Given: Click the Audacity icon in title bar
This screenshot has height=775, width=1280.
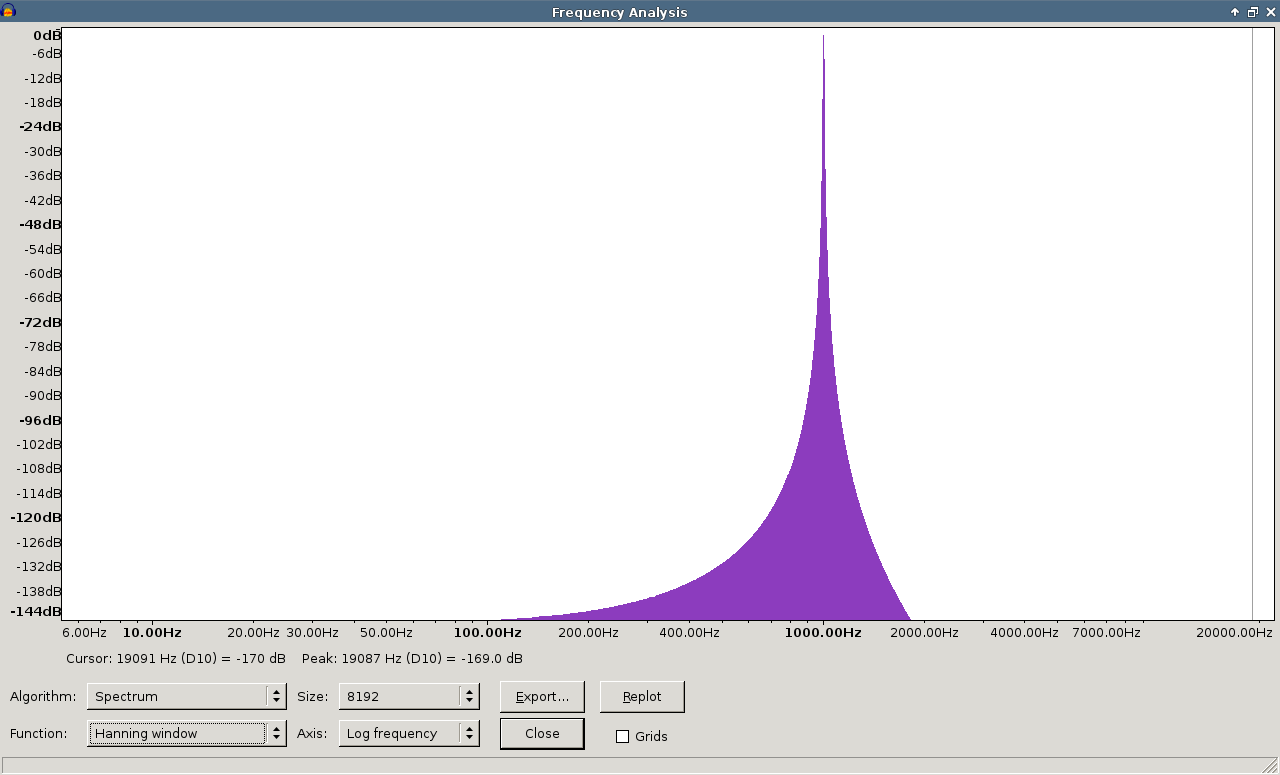Looking at the screenshot, I should pos(9,11).
